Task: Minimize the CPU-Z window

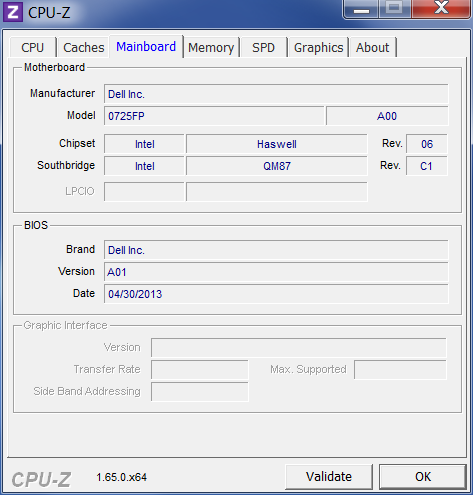Action: click(x=361, y=9)
